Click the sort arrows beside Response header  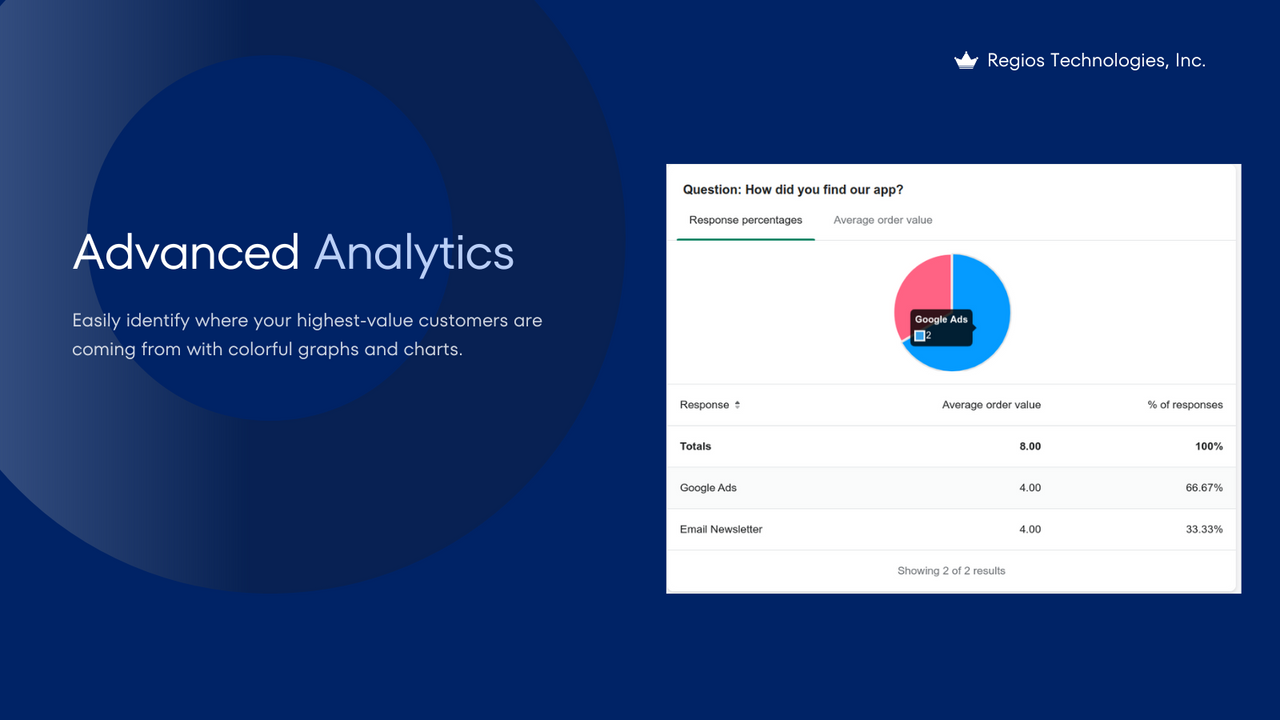point(737,405)
